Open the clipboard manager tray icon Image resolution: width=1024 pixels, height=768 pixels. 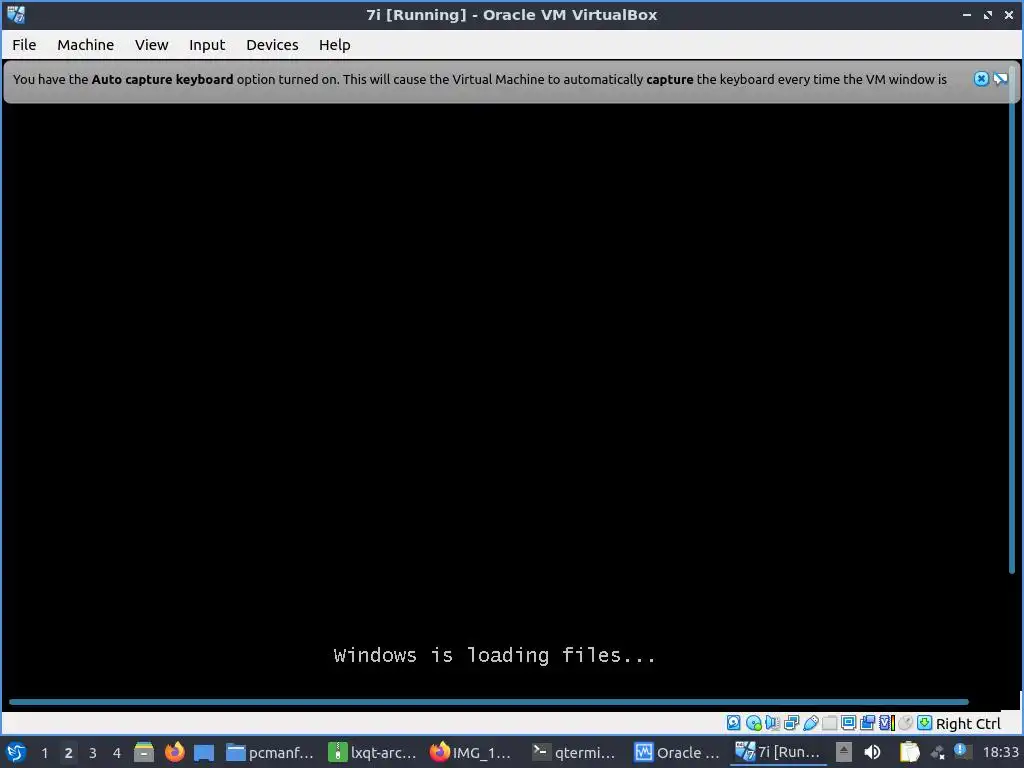click(x=909, y=752)
